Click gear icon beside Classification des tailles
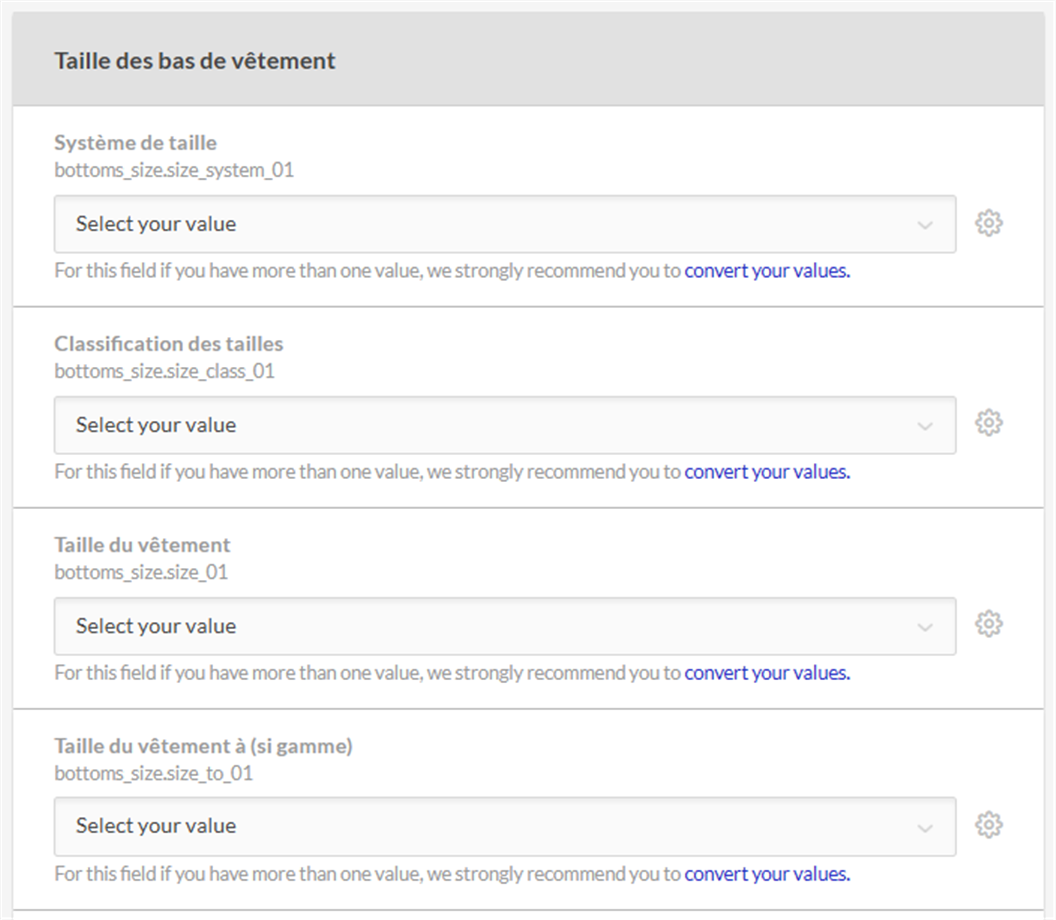Screen dimensions: 1056x920 (x=988, y=423)
